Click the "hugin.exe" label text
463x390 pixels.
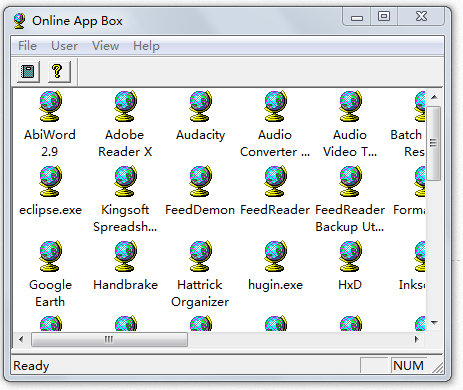(275, 285)
